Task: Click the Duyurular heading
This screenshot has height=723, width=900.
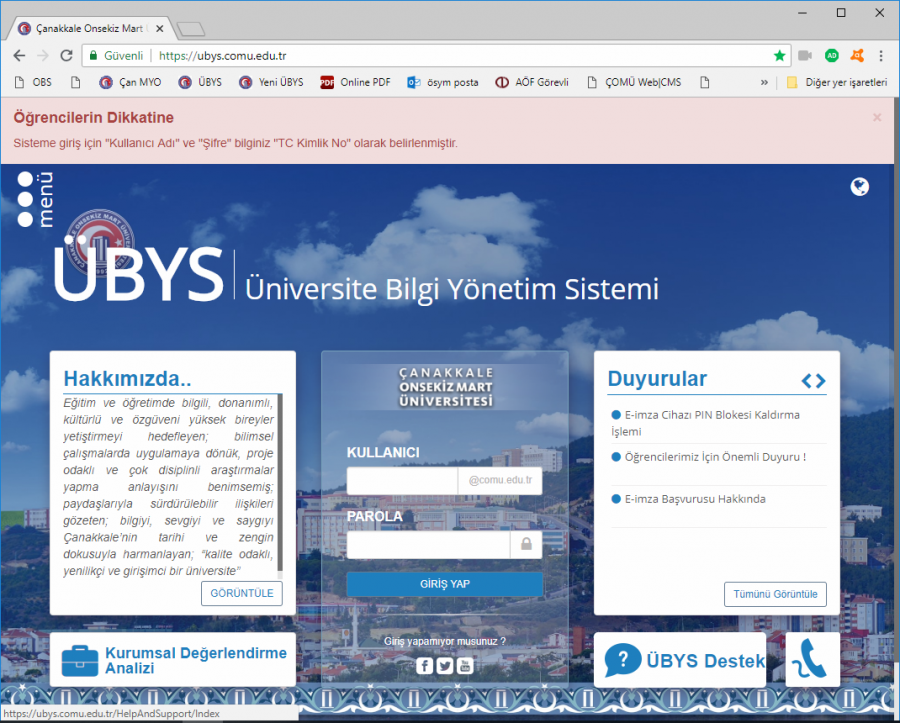Action: [x=657, y=379]
